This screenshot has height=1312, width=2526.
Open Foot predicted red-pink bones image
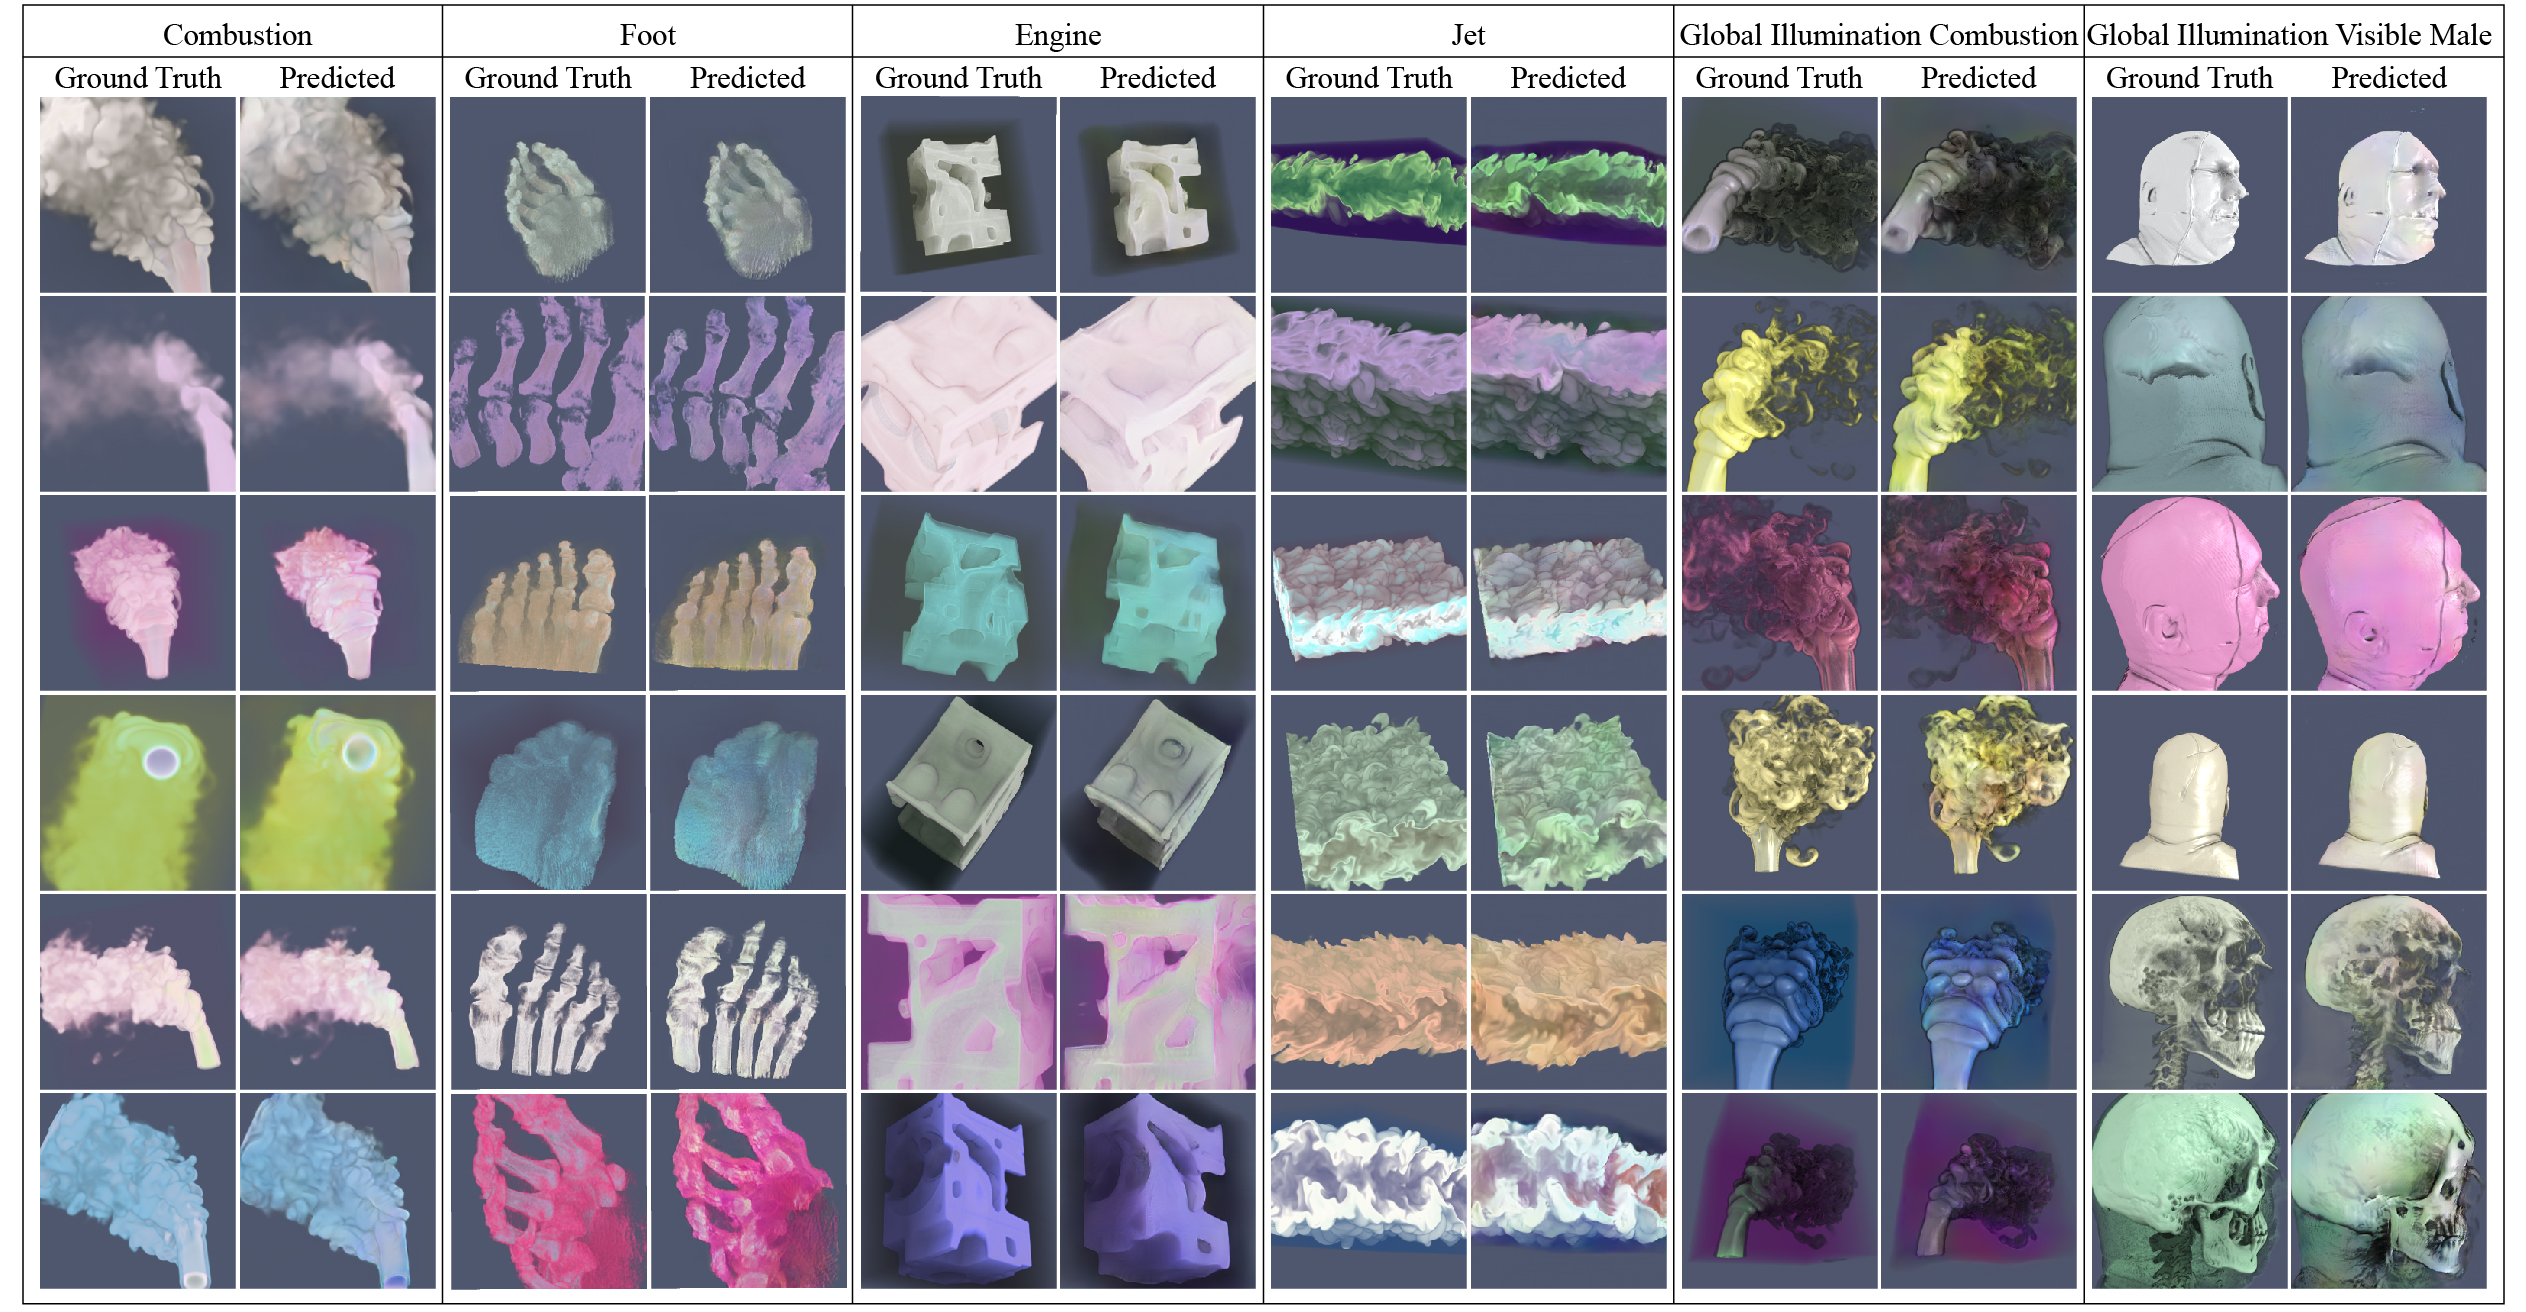[748, 1190]
